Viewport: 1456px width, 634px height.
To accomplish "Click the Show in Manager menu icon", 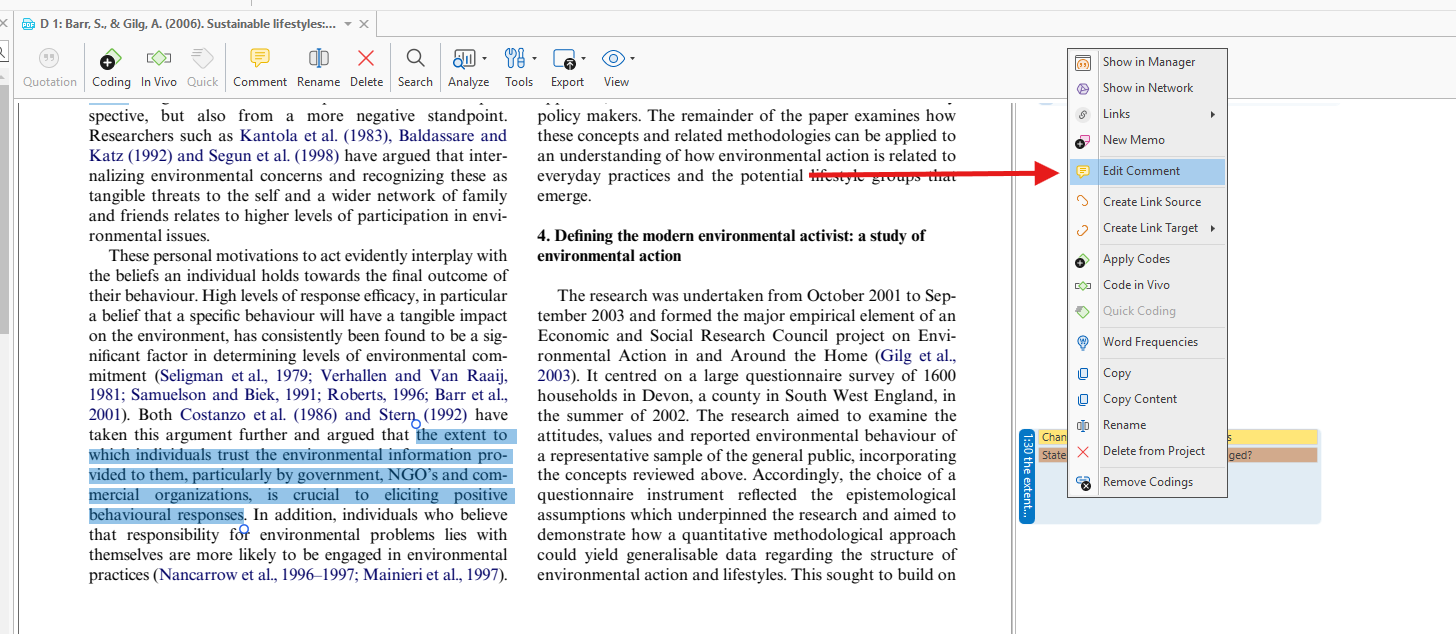I will click(1083, 62).
